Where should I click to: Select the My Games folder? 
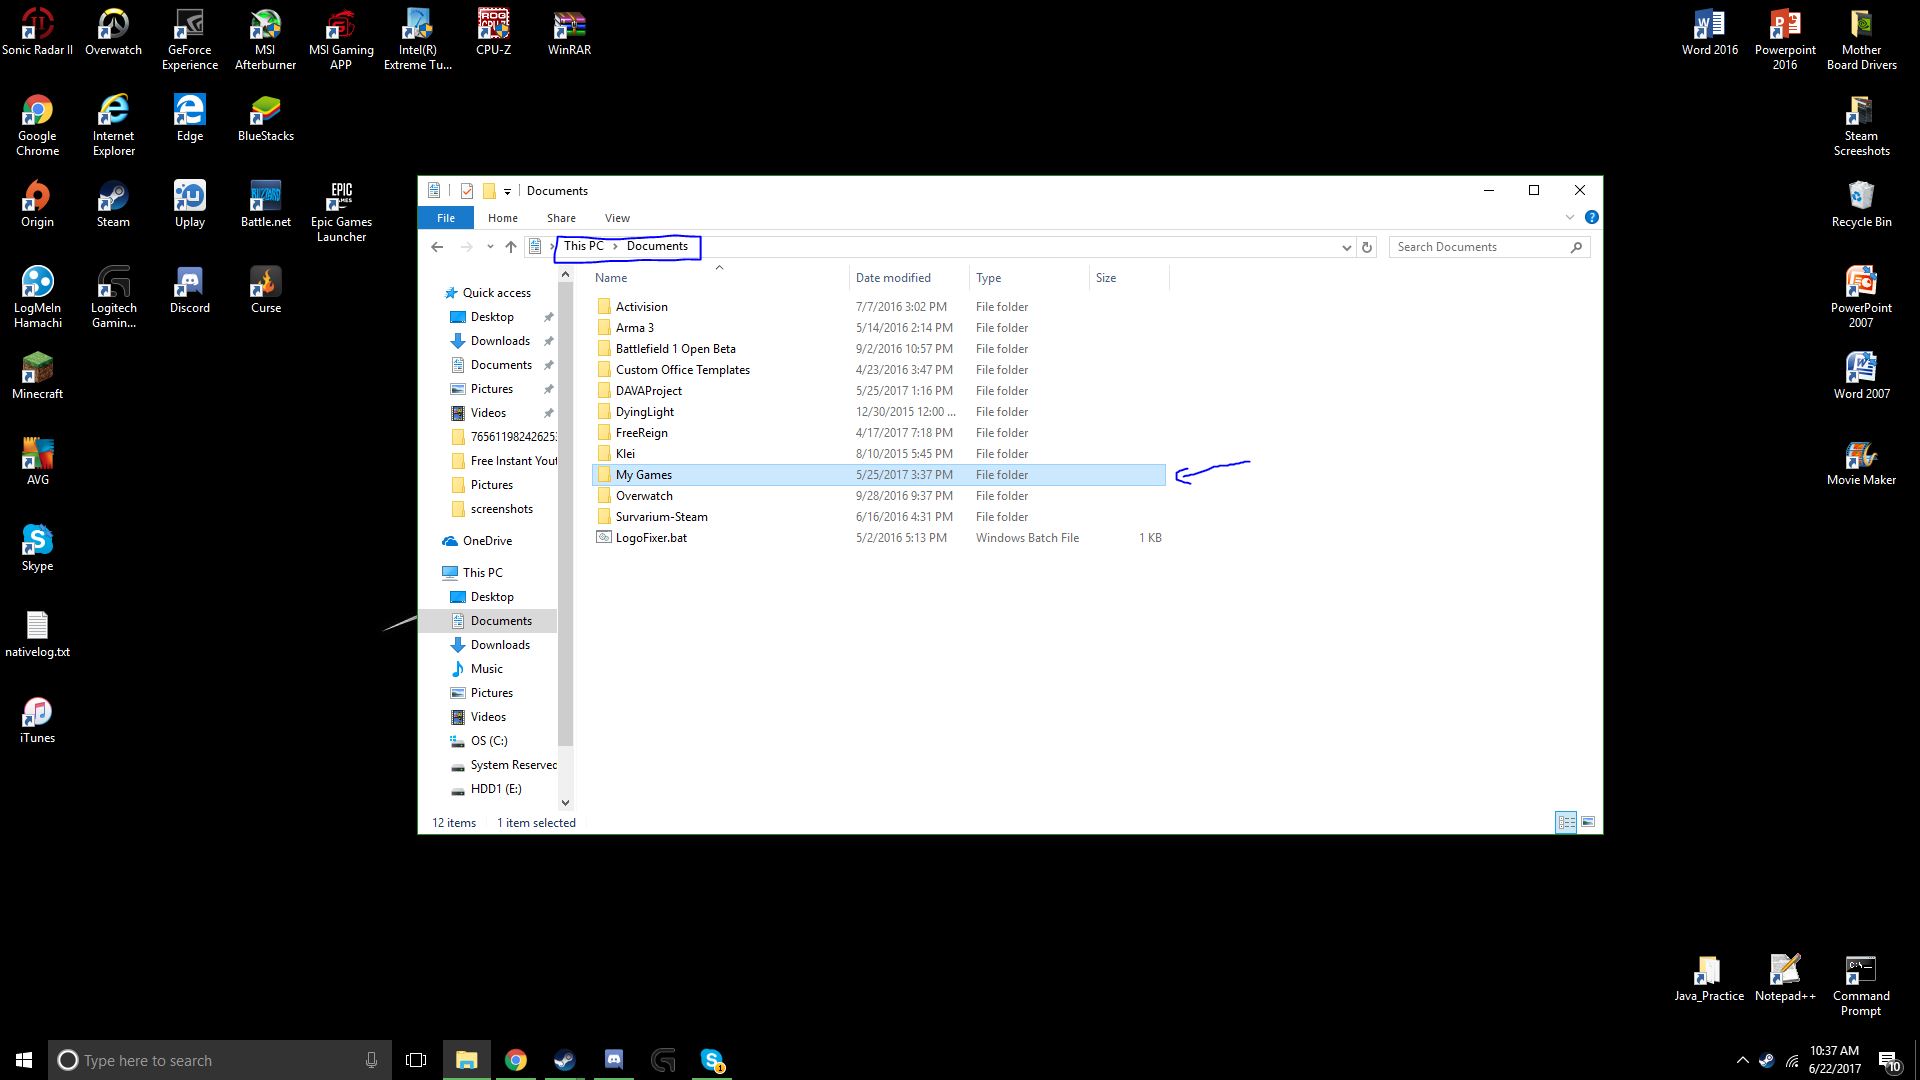click(644, 473)
